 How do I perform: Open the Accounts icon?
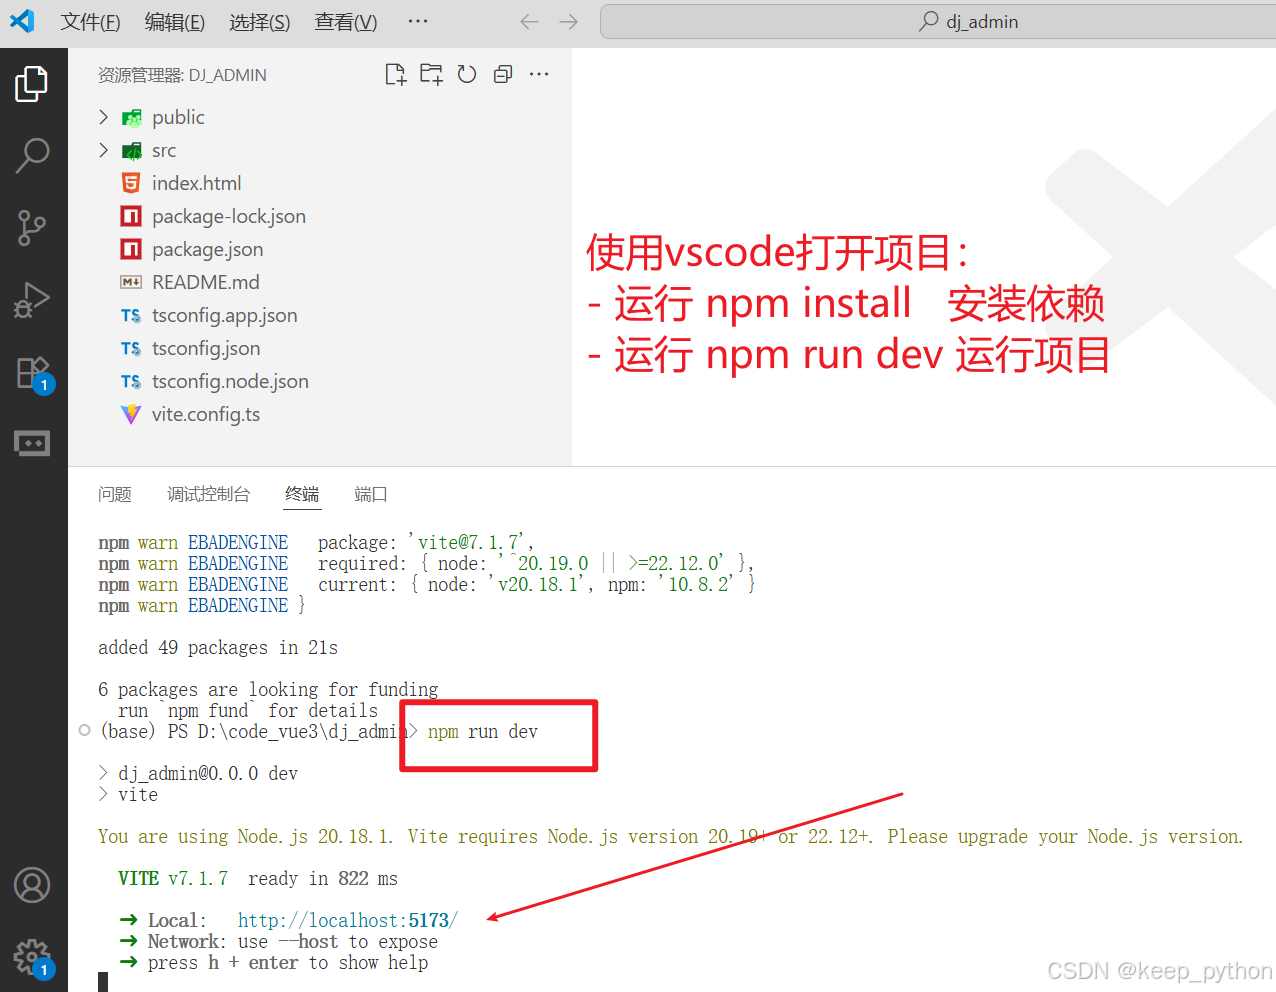point(32,885)
